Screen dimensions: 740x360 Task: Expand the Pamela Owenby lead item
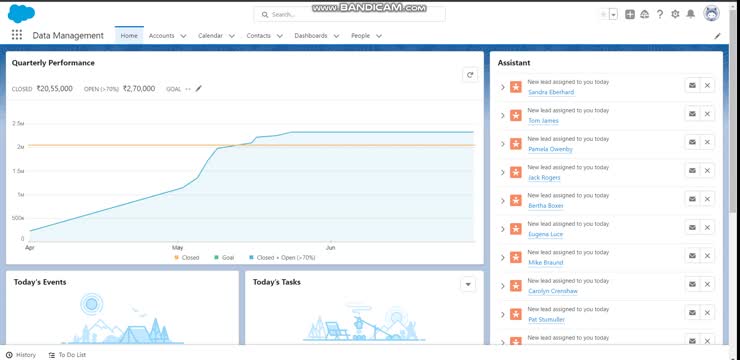tap(503, 144)
